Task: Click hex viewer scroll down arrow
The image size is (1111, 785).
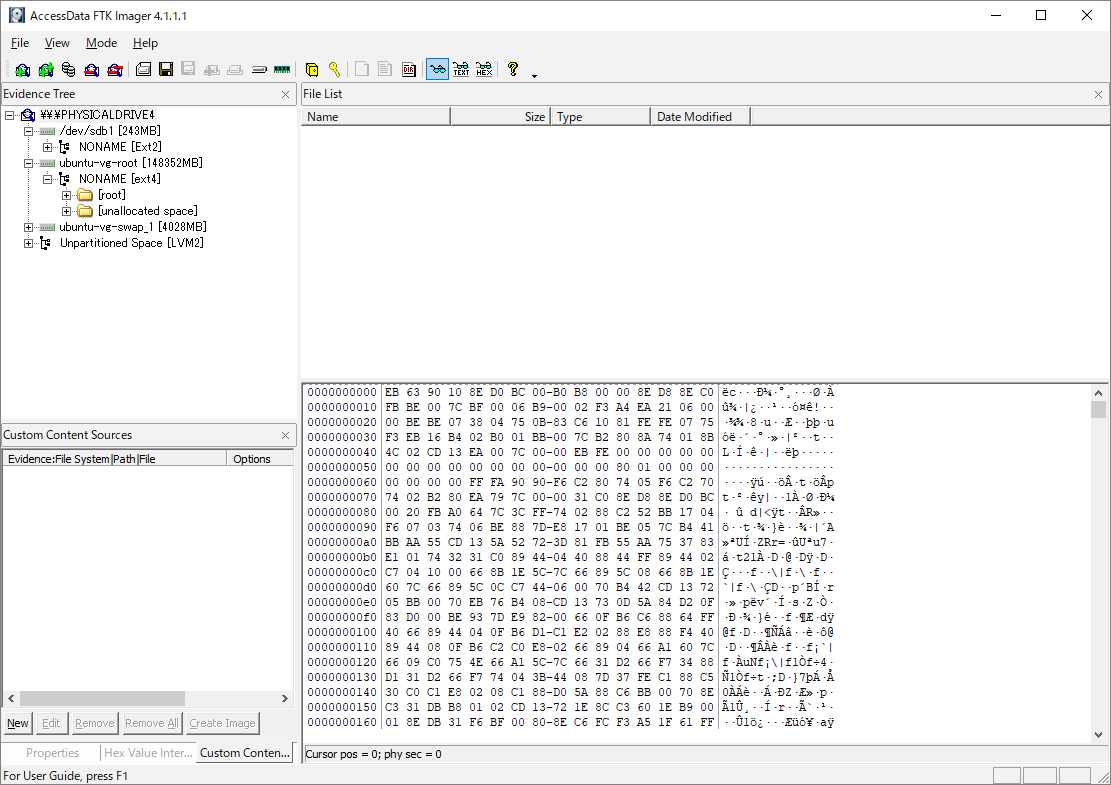Action: (x=1098, y=735)
